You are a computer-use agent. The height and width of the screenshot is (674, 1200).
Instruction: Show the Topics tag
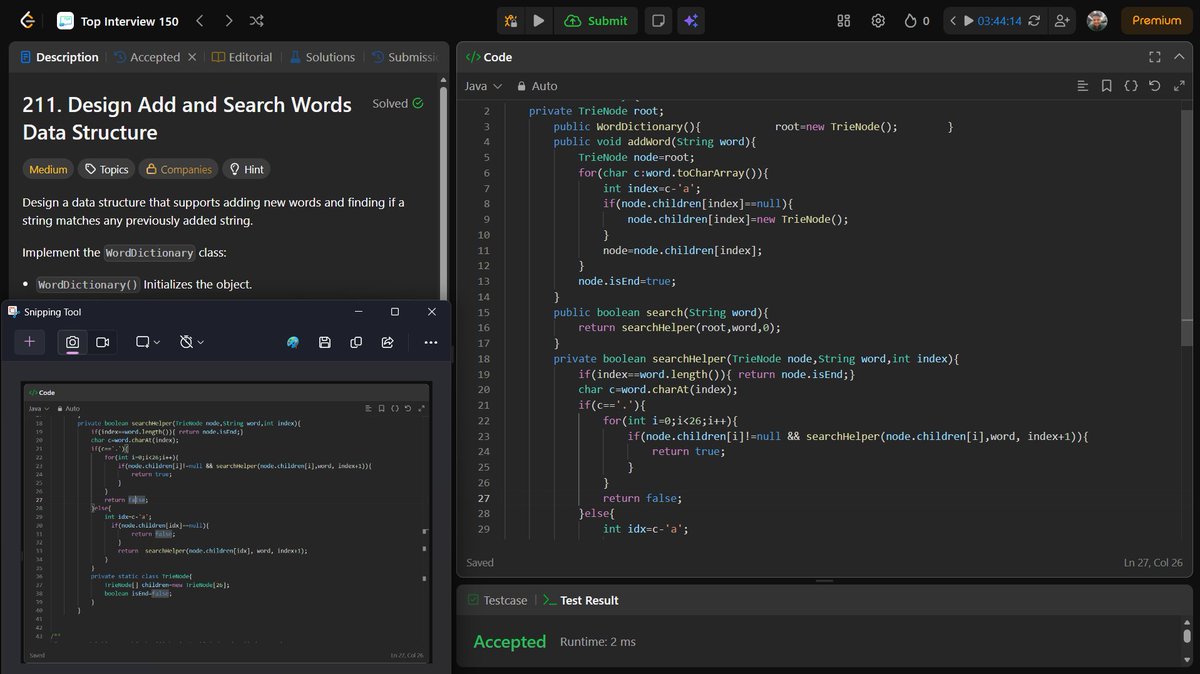pos(106,169)
